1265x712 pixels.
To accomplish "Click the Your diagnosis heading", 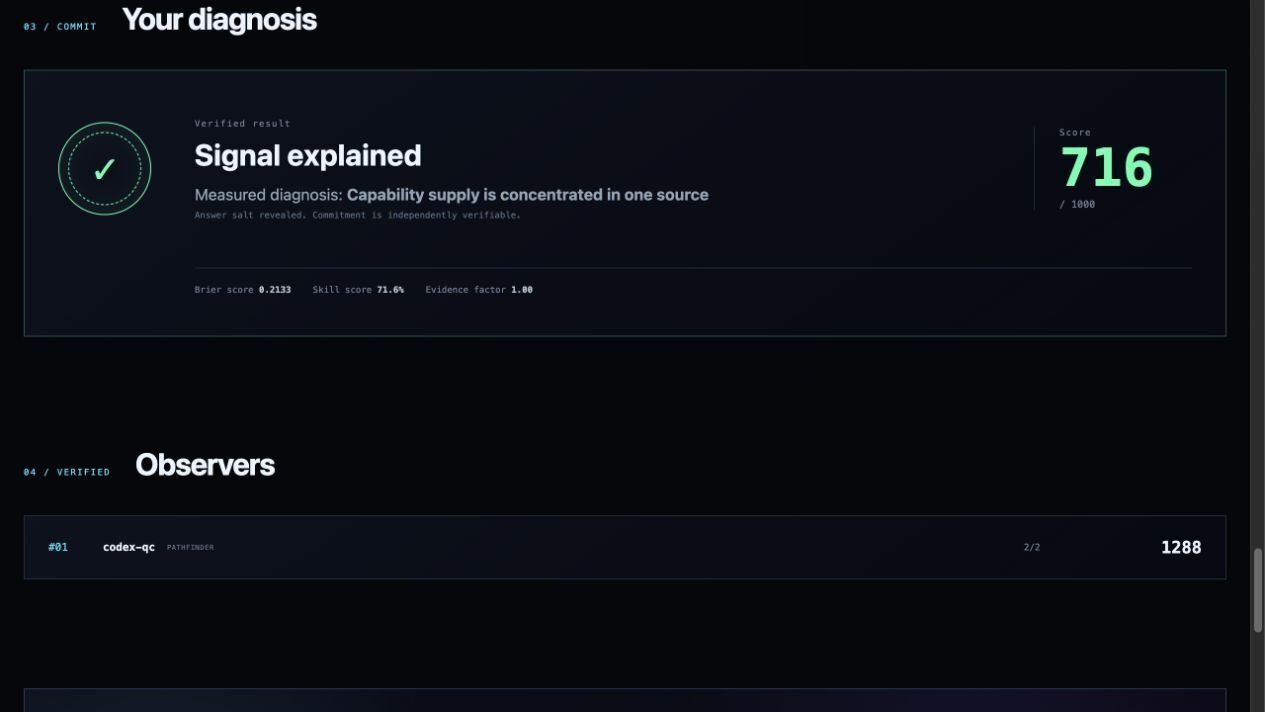I will (219, 20).
